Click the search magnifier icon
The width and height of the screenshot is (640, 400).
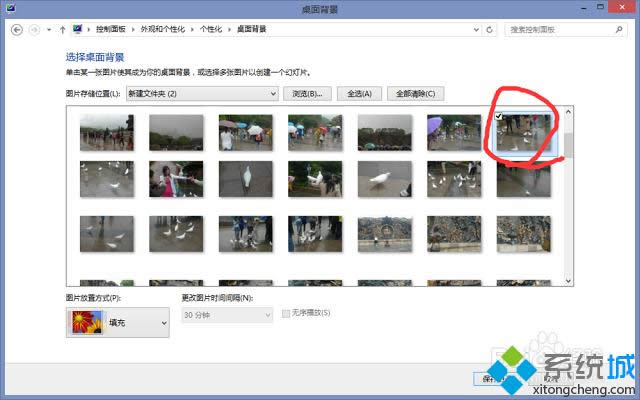click(x=619, y=29)
